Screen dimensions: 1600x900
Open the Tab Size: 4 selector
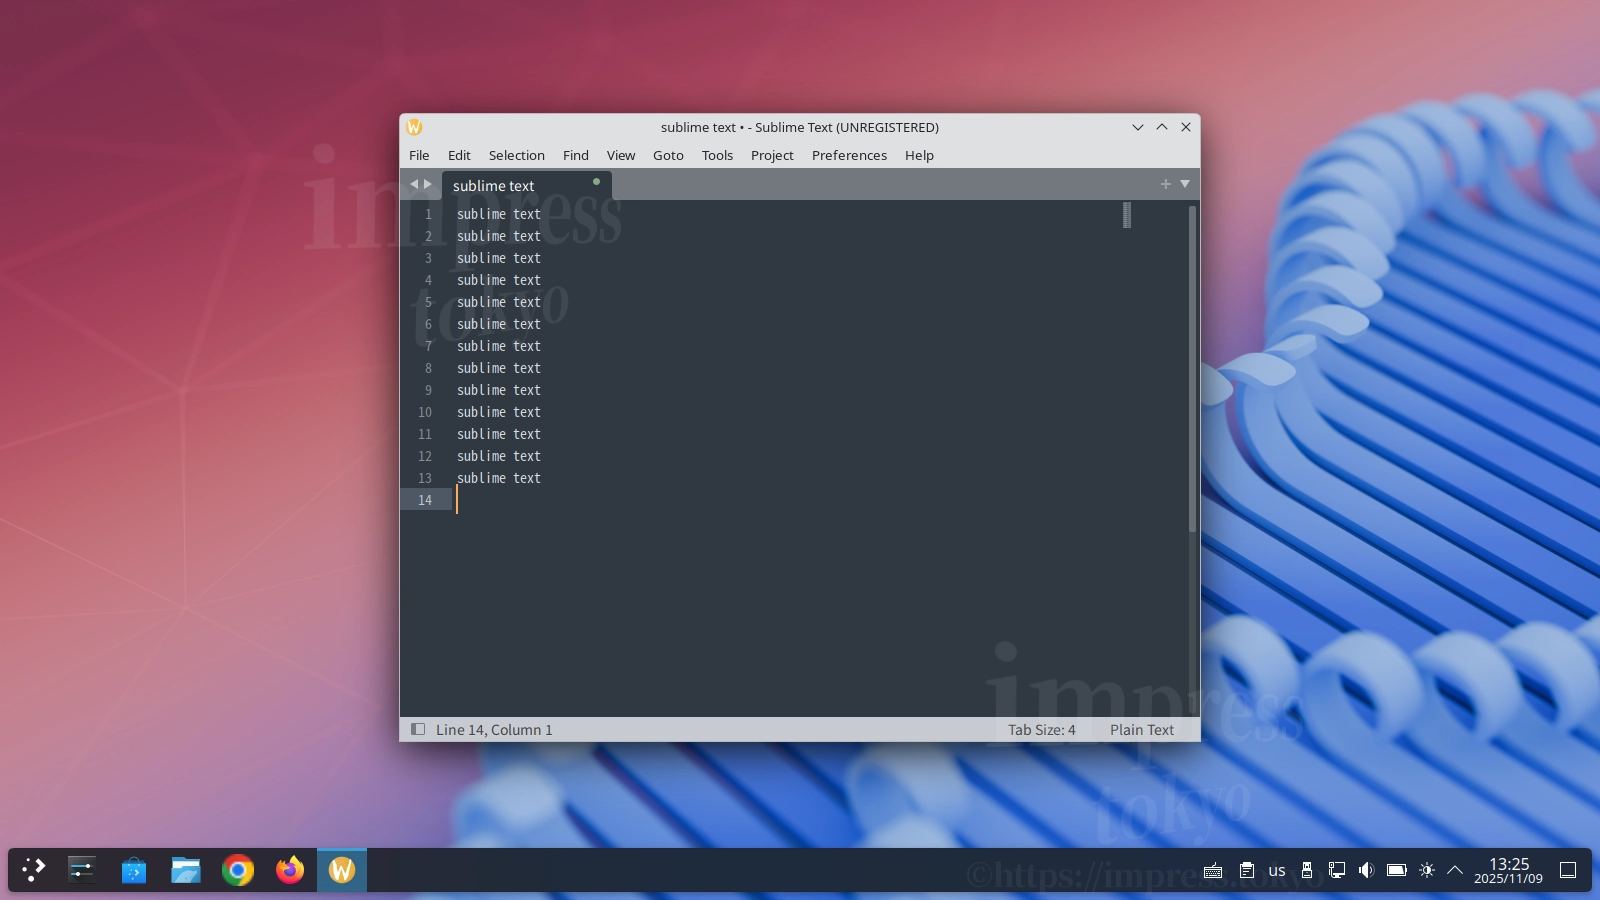tap(1042, 730)
